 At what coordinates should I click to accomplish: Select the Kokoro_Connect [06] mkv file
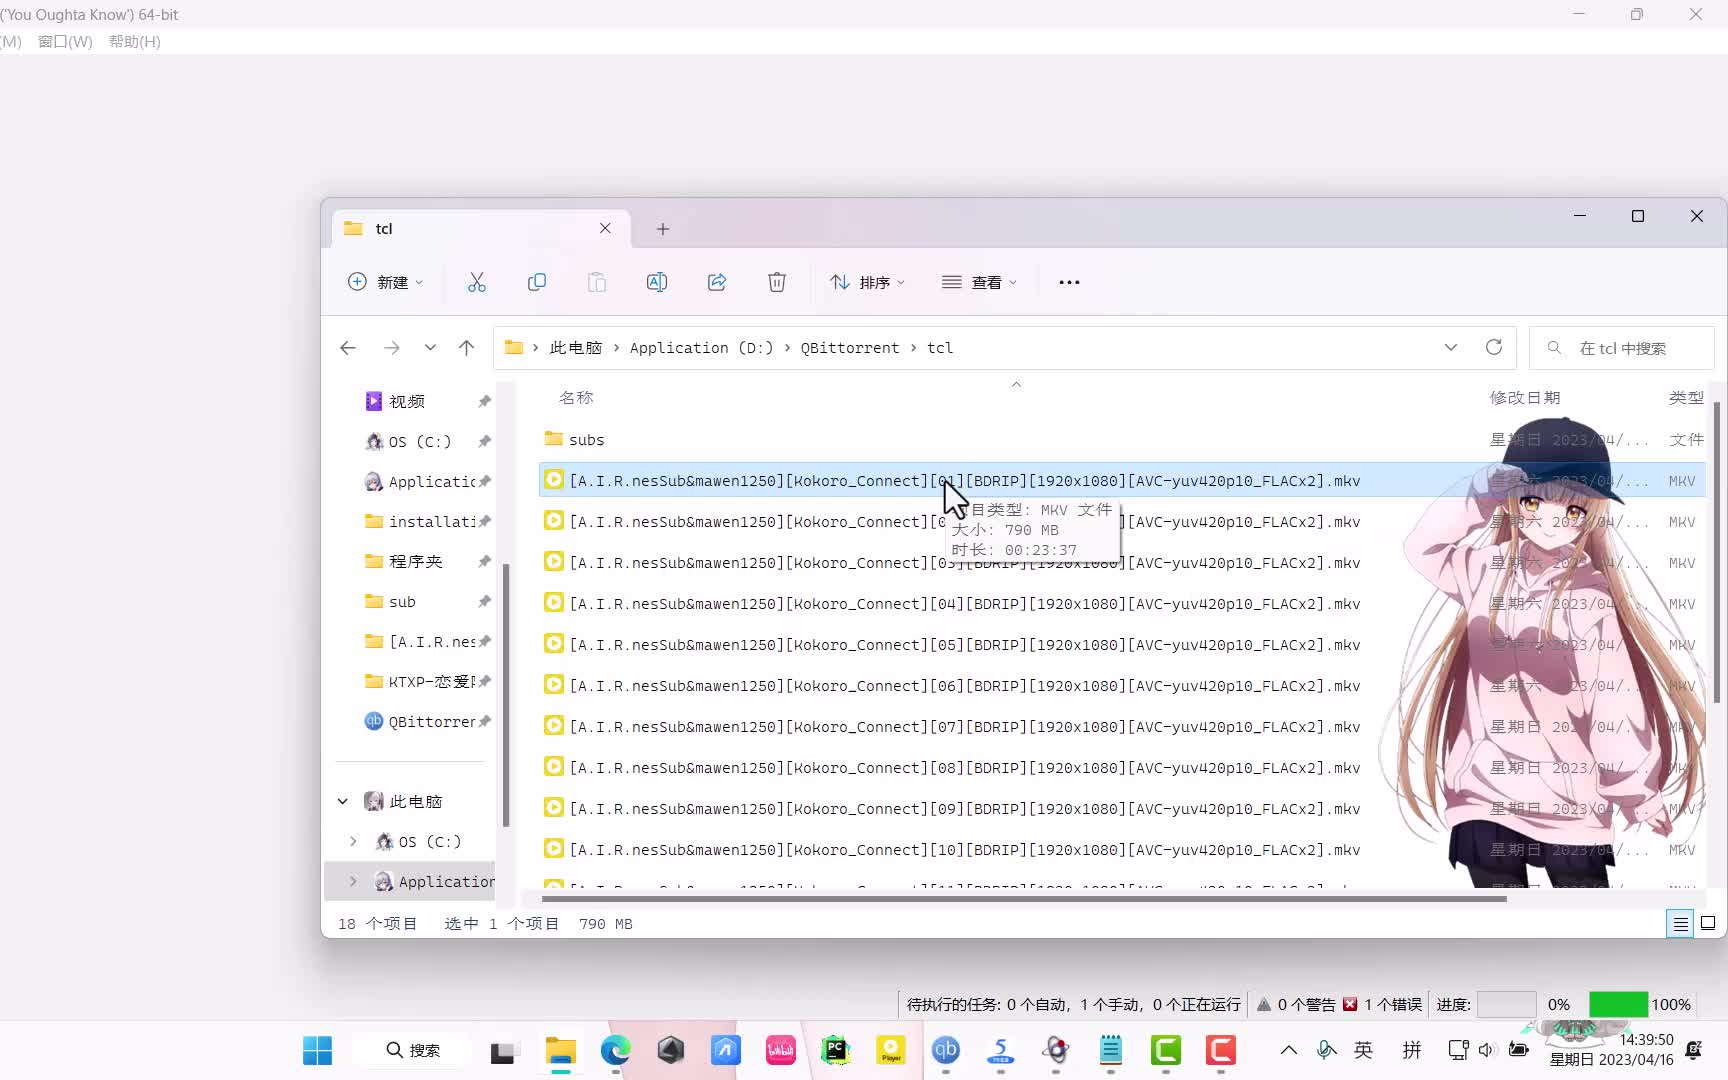(x=1122, y=686)
